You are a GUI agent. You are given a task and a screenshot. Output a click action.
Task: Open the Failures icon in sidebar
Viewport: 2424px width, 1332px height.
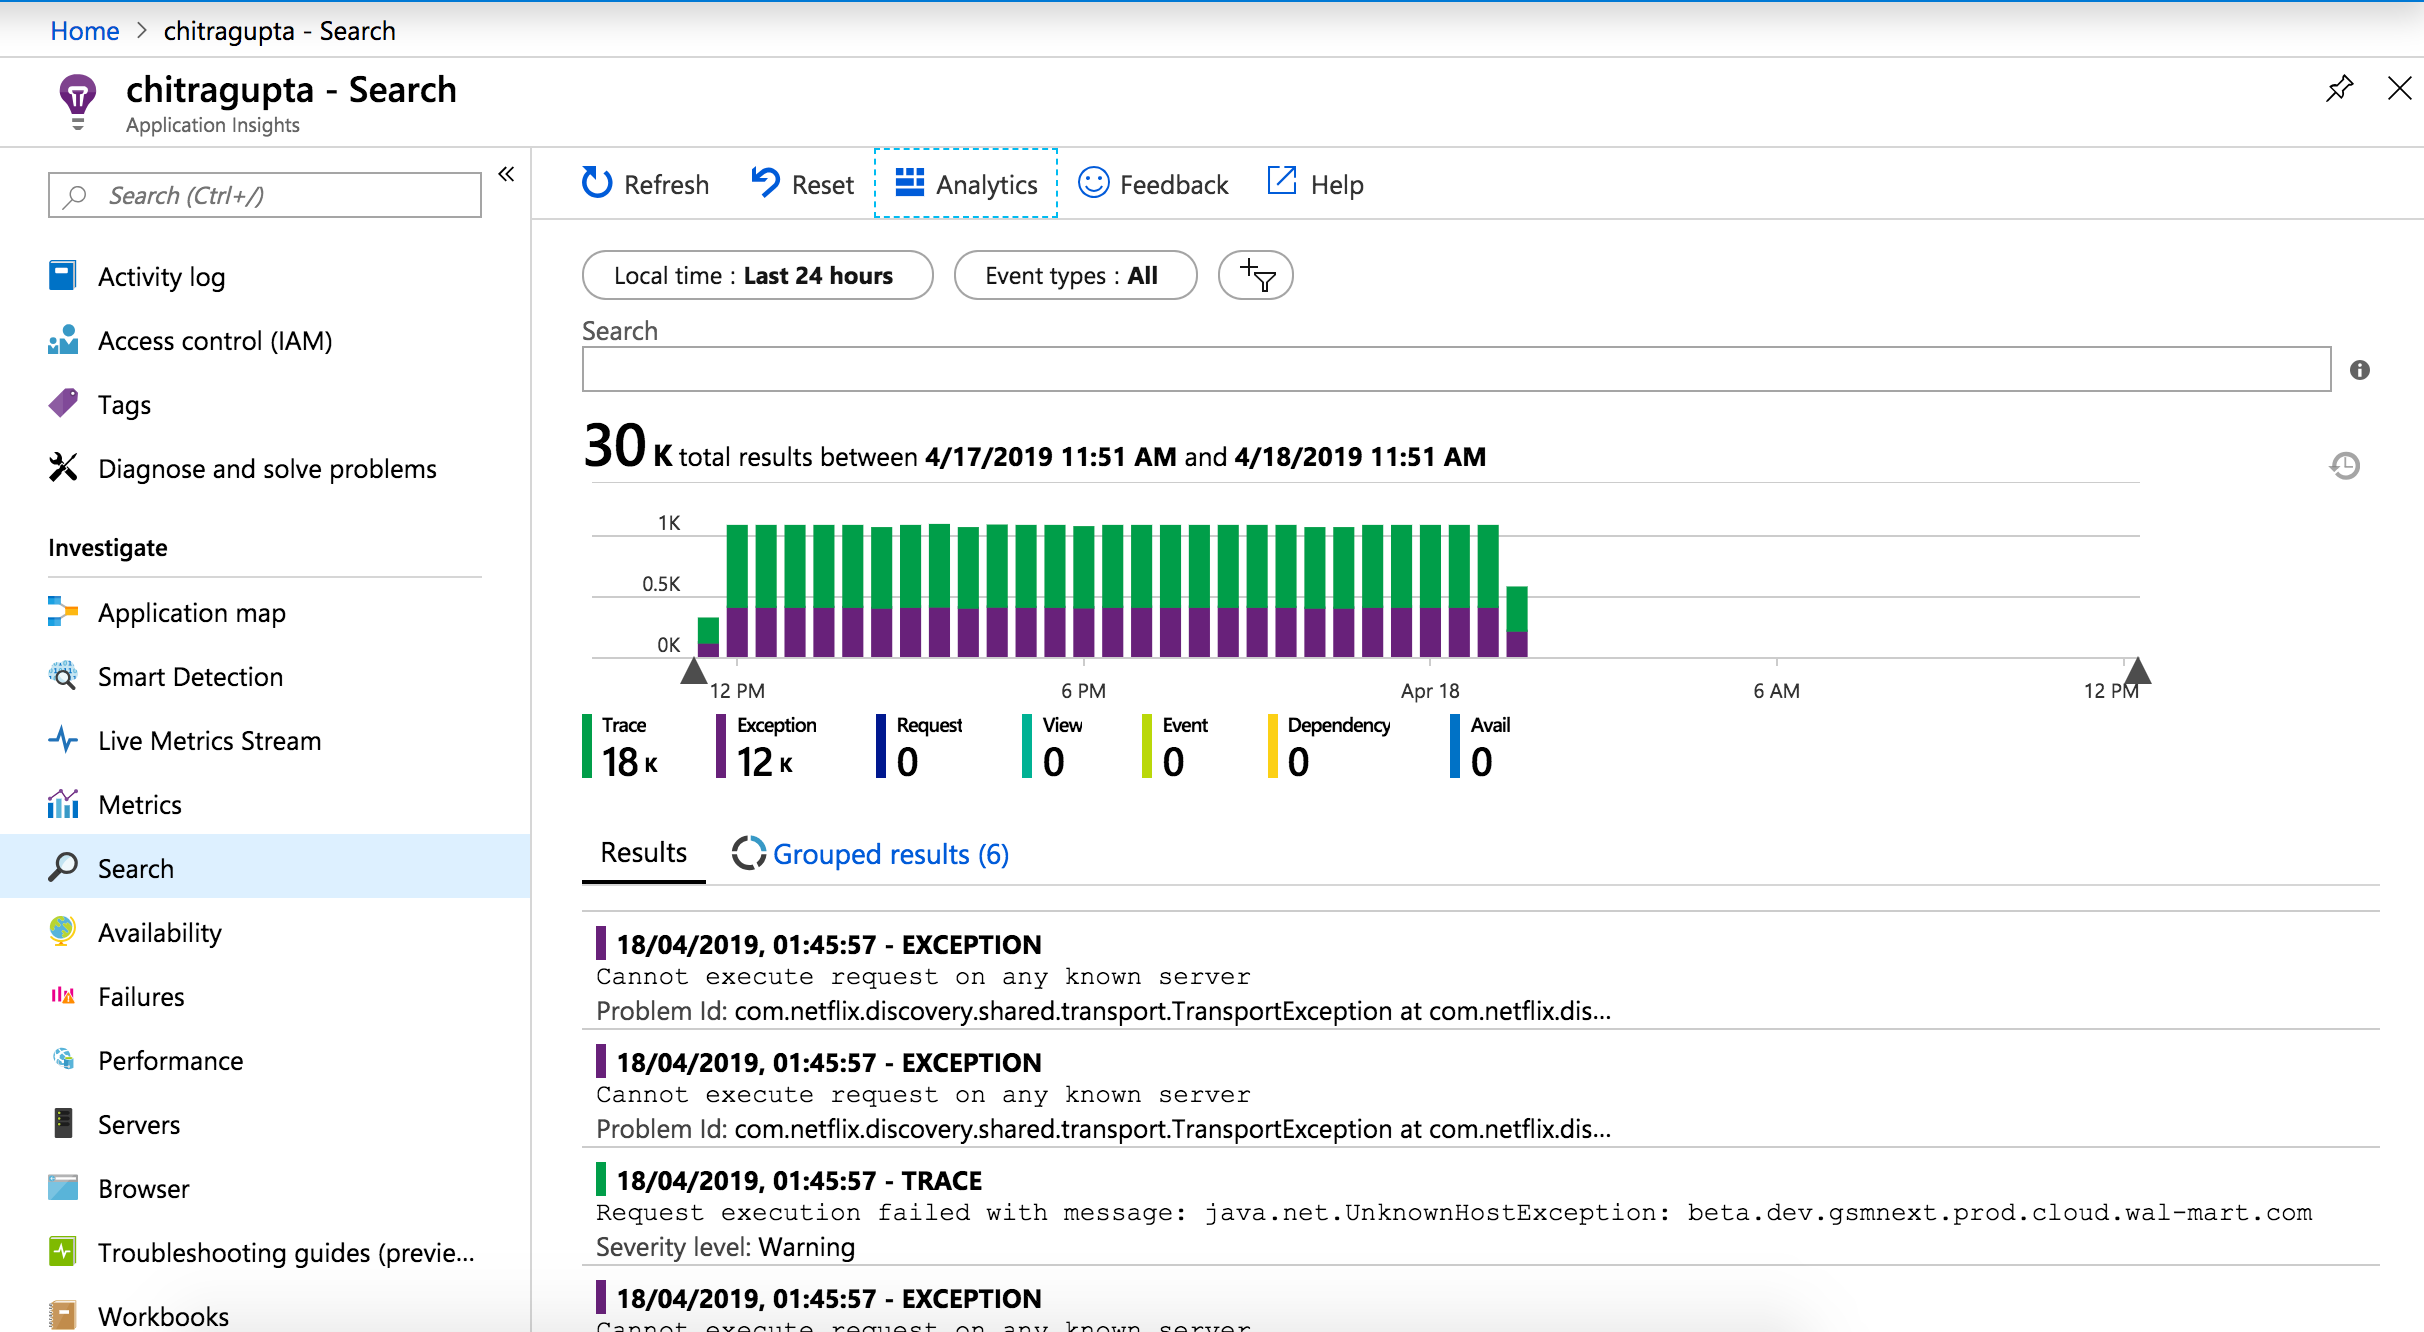(x=63, y=996)
